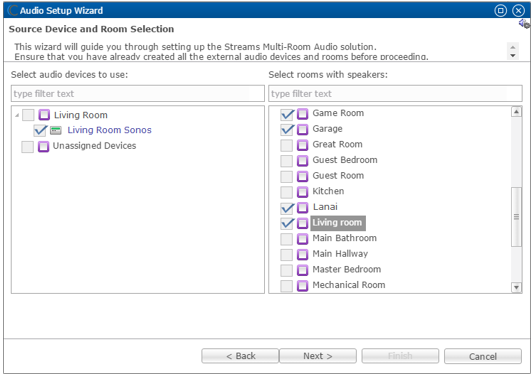Click the purple room icon beside Garage
The width and height of the screenshot is (532, 378).
(x=302, y=129)
